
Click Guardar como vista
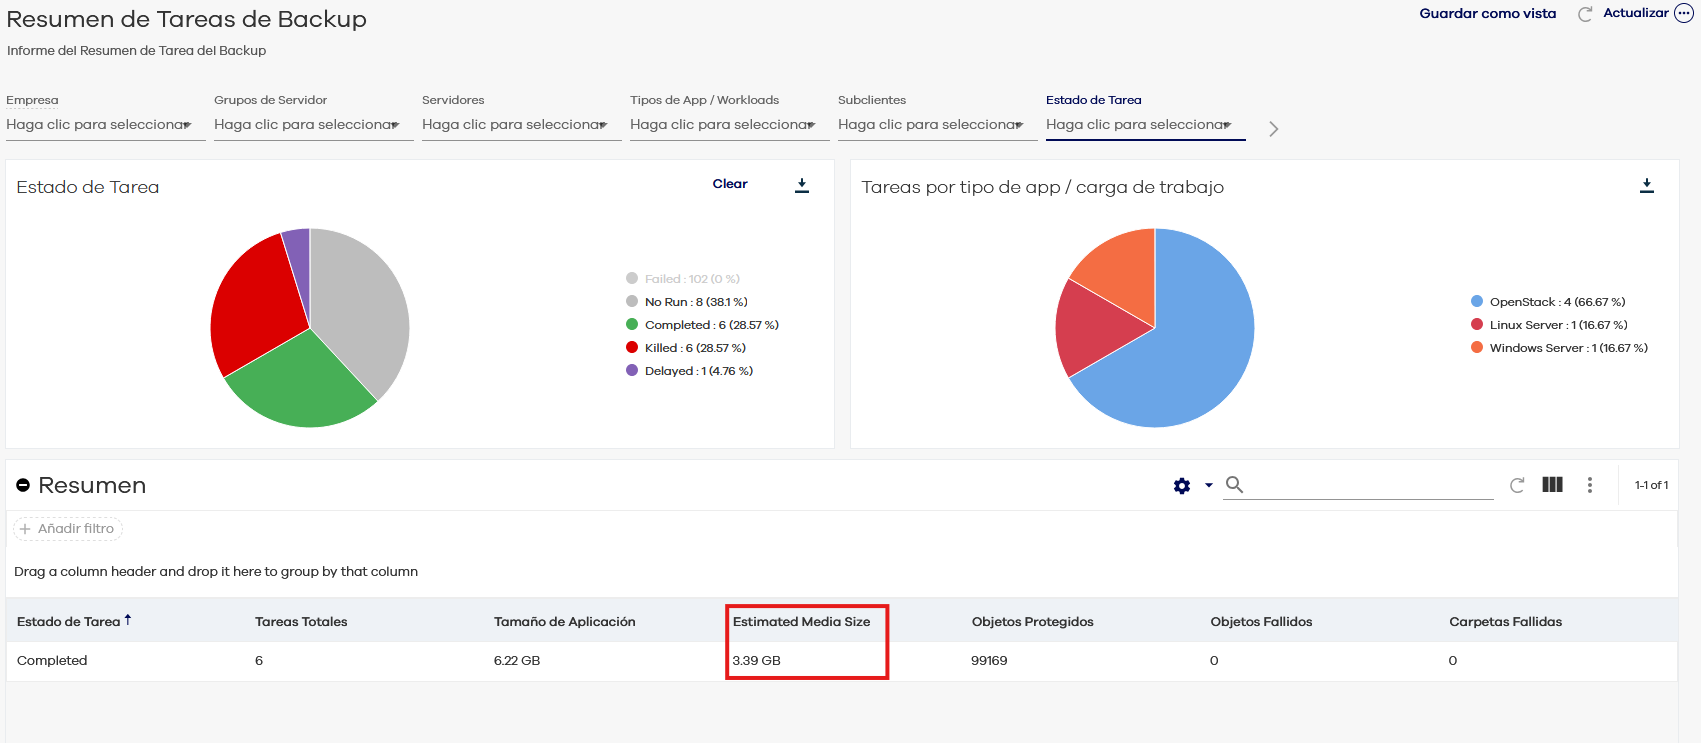pos(1487,14)
